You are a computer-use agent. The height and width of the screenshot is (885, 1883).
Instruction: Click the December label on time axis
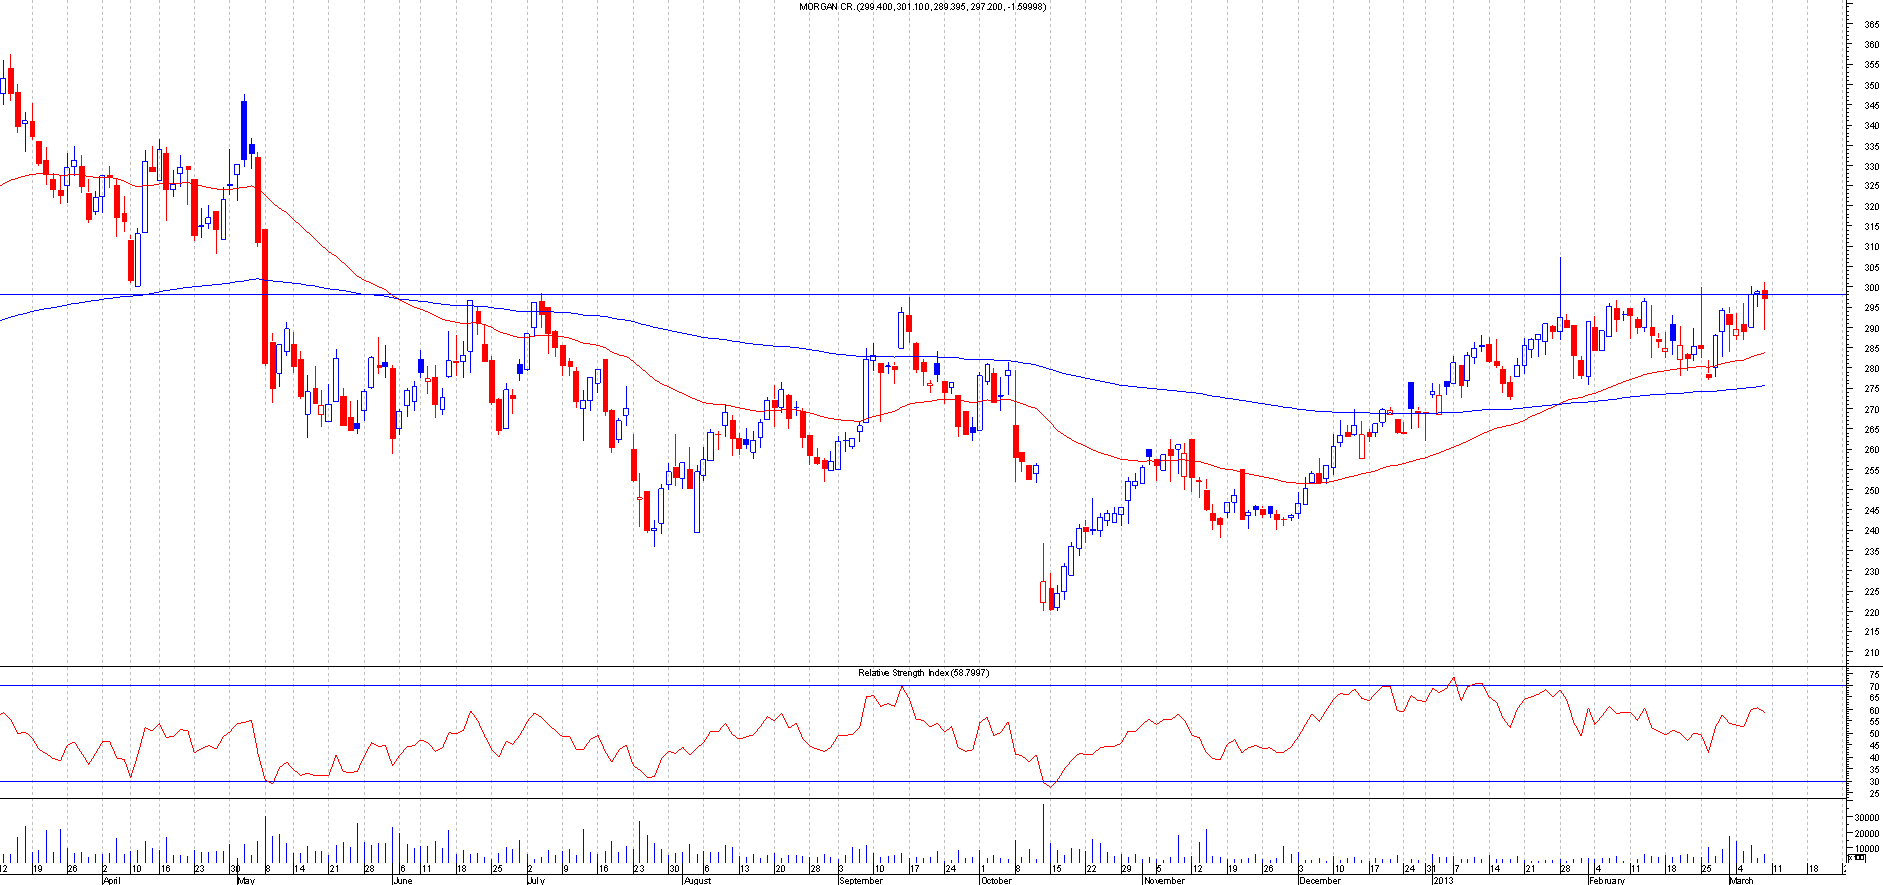pyautogui.click(x=1319, y=880)
